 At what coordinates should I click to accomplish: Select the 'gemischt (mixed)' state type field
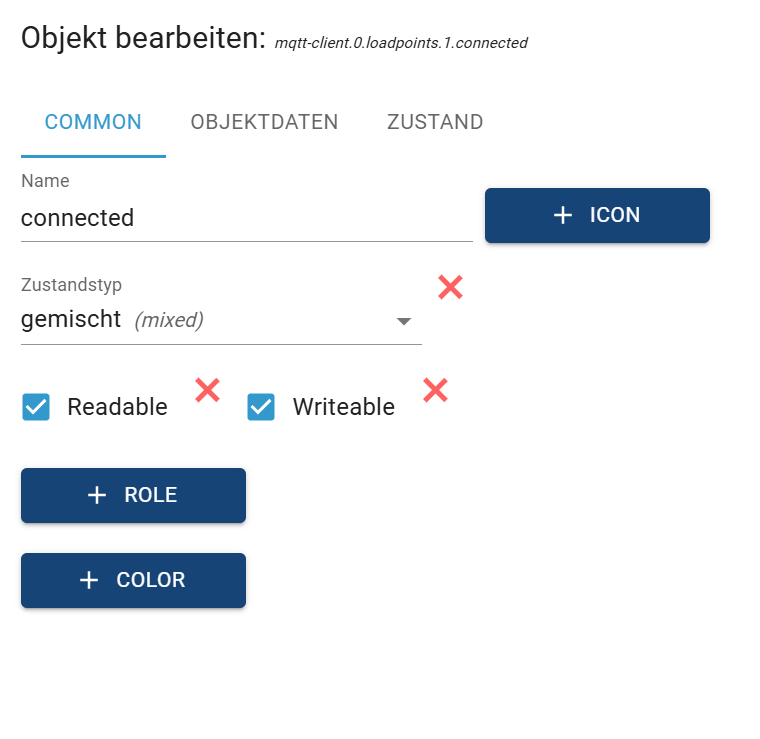200,320
